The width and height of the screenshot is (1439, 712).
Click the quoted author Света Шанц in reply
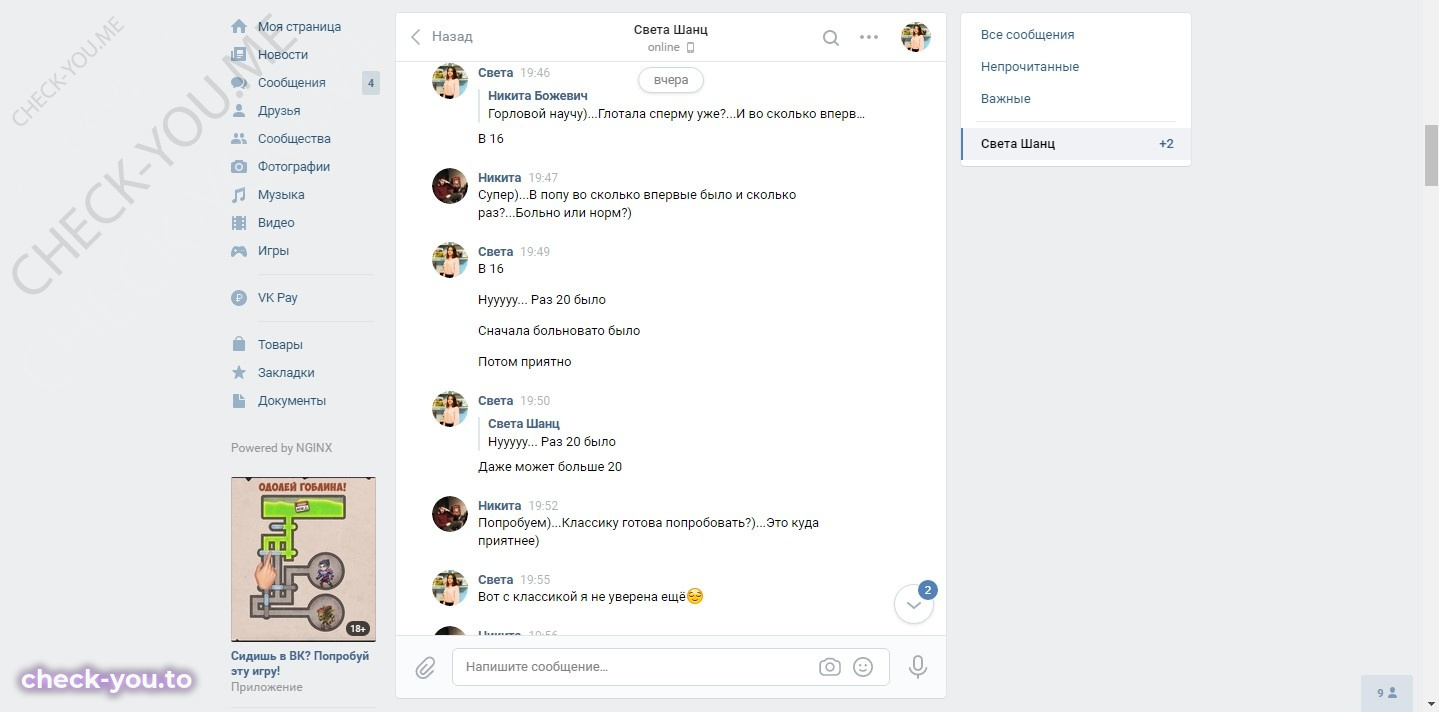[524, 424]
